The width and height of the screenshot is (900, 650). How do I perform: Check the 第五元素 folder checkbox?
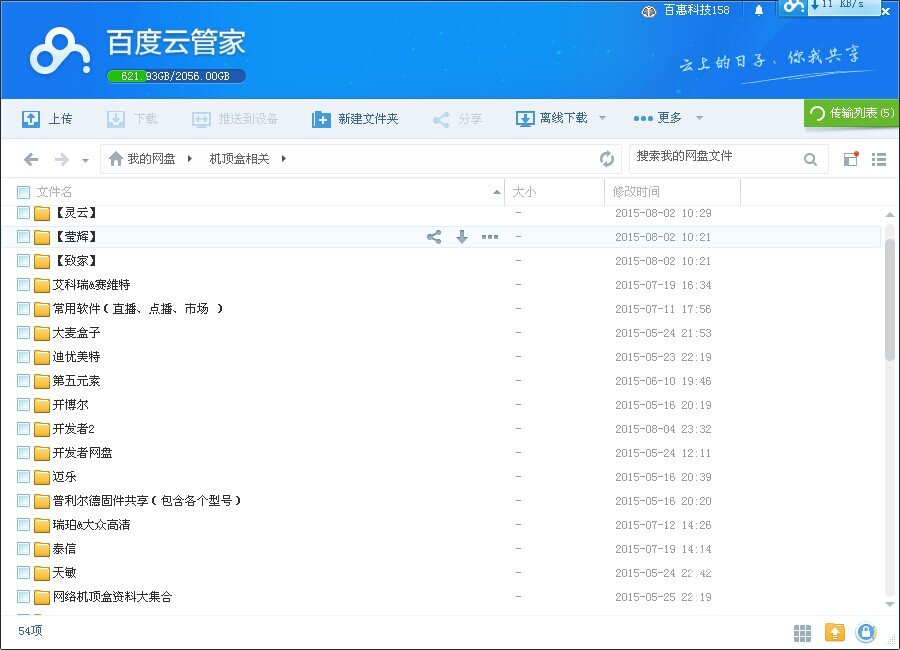click(x=23, y=381)
